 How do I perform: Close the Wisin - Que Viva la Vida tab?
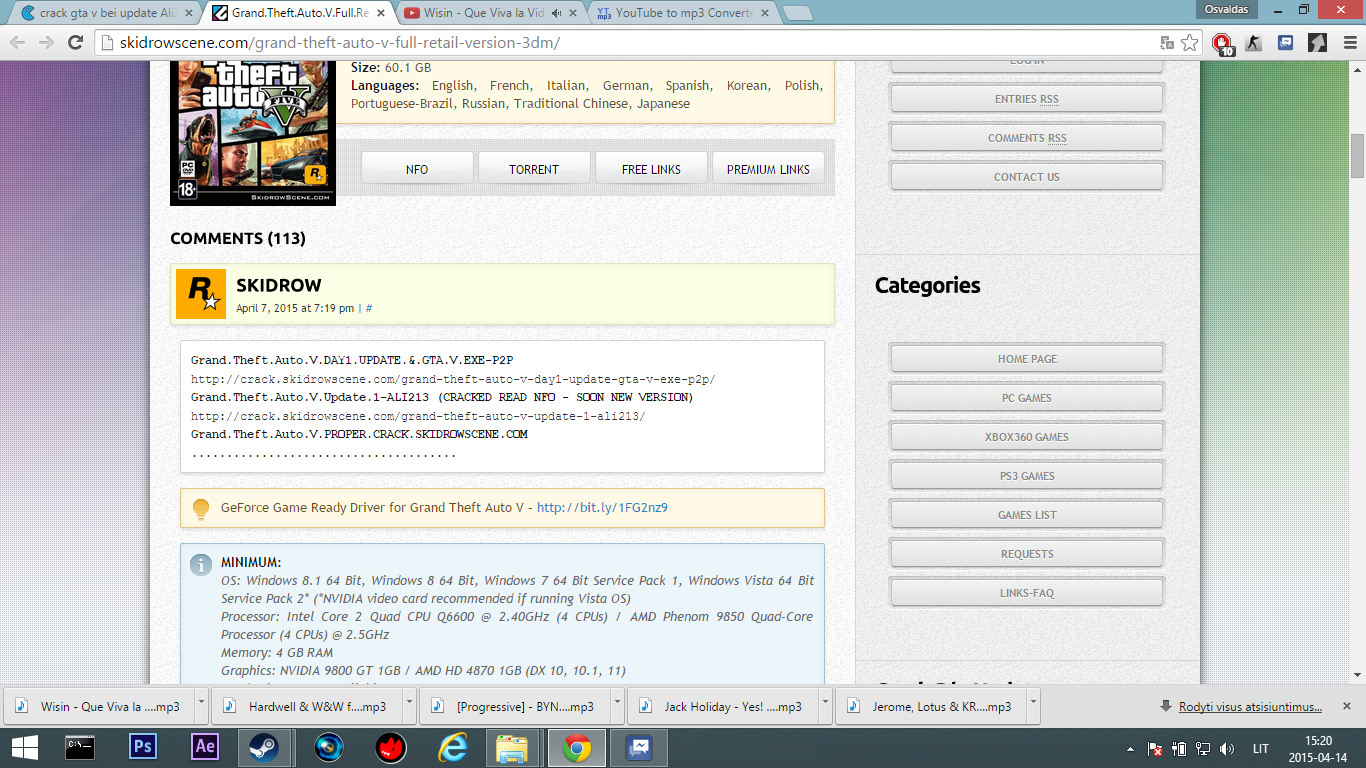tap(574, 13)
